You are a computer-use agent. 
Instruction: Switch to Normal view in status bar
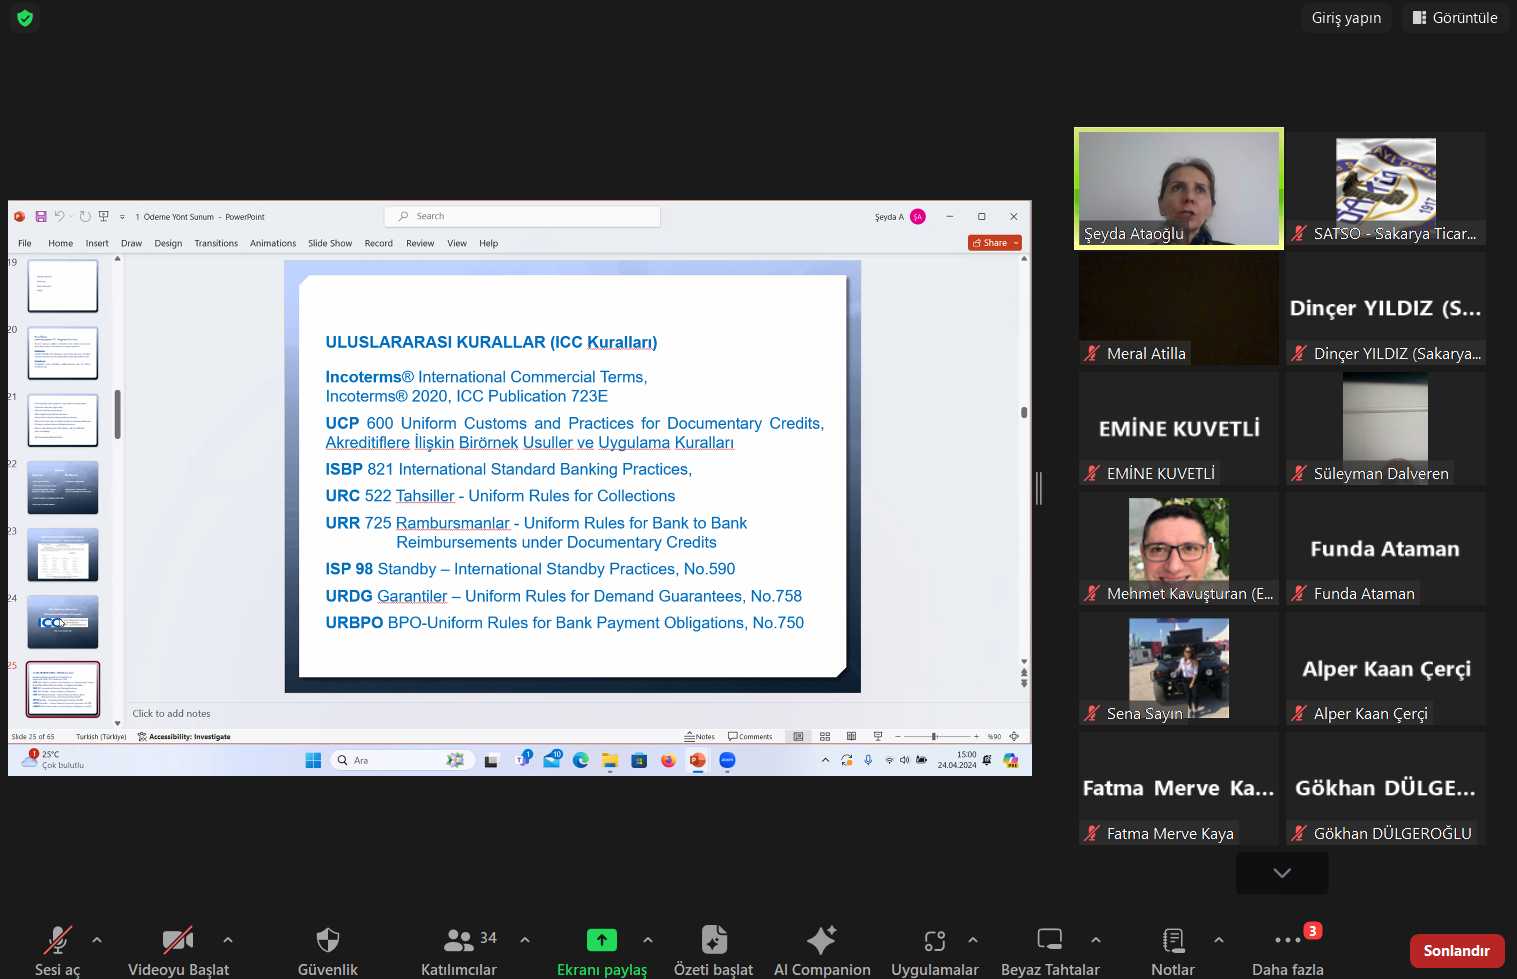point(798,736)
